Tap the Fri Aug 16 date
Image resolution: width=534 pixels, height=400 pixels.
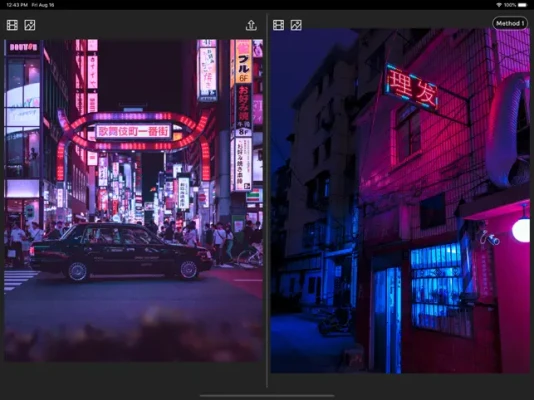pyautogui.click(x=43, y=5)
